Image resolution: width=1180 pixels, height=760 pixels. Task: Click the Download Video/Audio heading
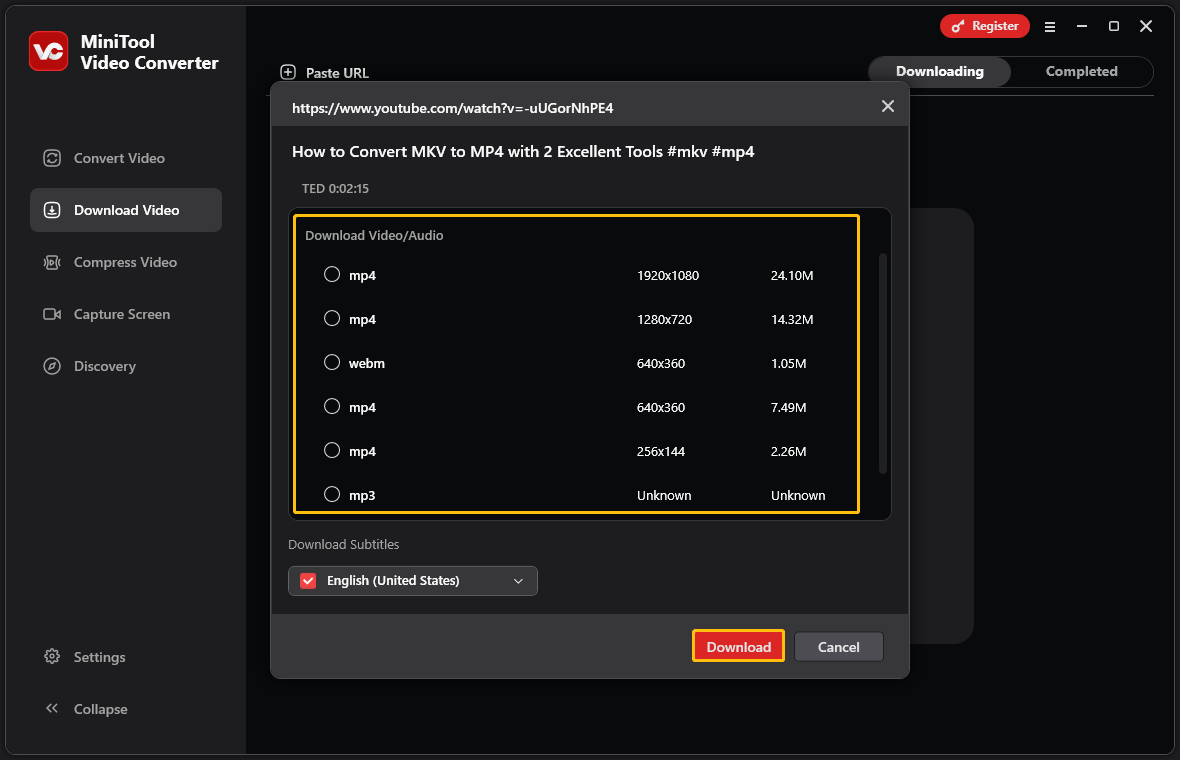pyautogui.click(x=374, y=236)
